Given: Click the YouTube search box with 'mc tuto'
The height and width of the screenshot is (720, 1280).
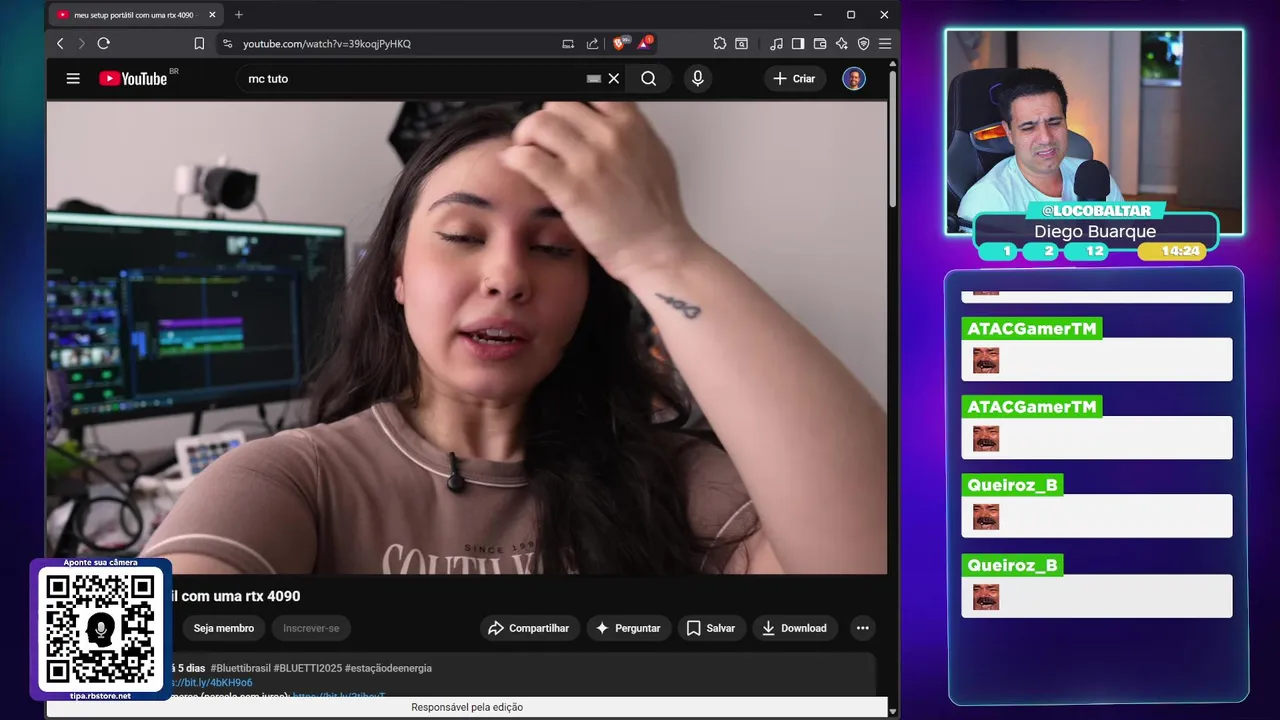Looking at the screenshot, I should click(410, 78).
